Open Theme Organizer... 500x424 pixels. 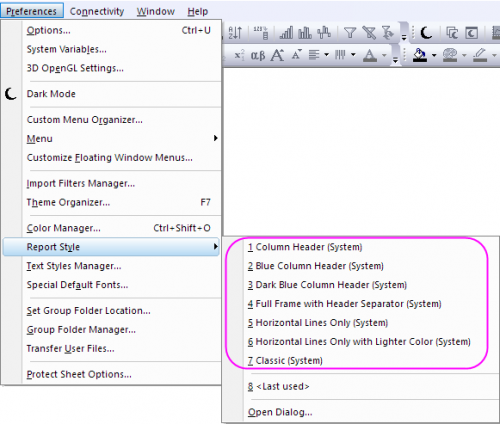tap(112, 202)
